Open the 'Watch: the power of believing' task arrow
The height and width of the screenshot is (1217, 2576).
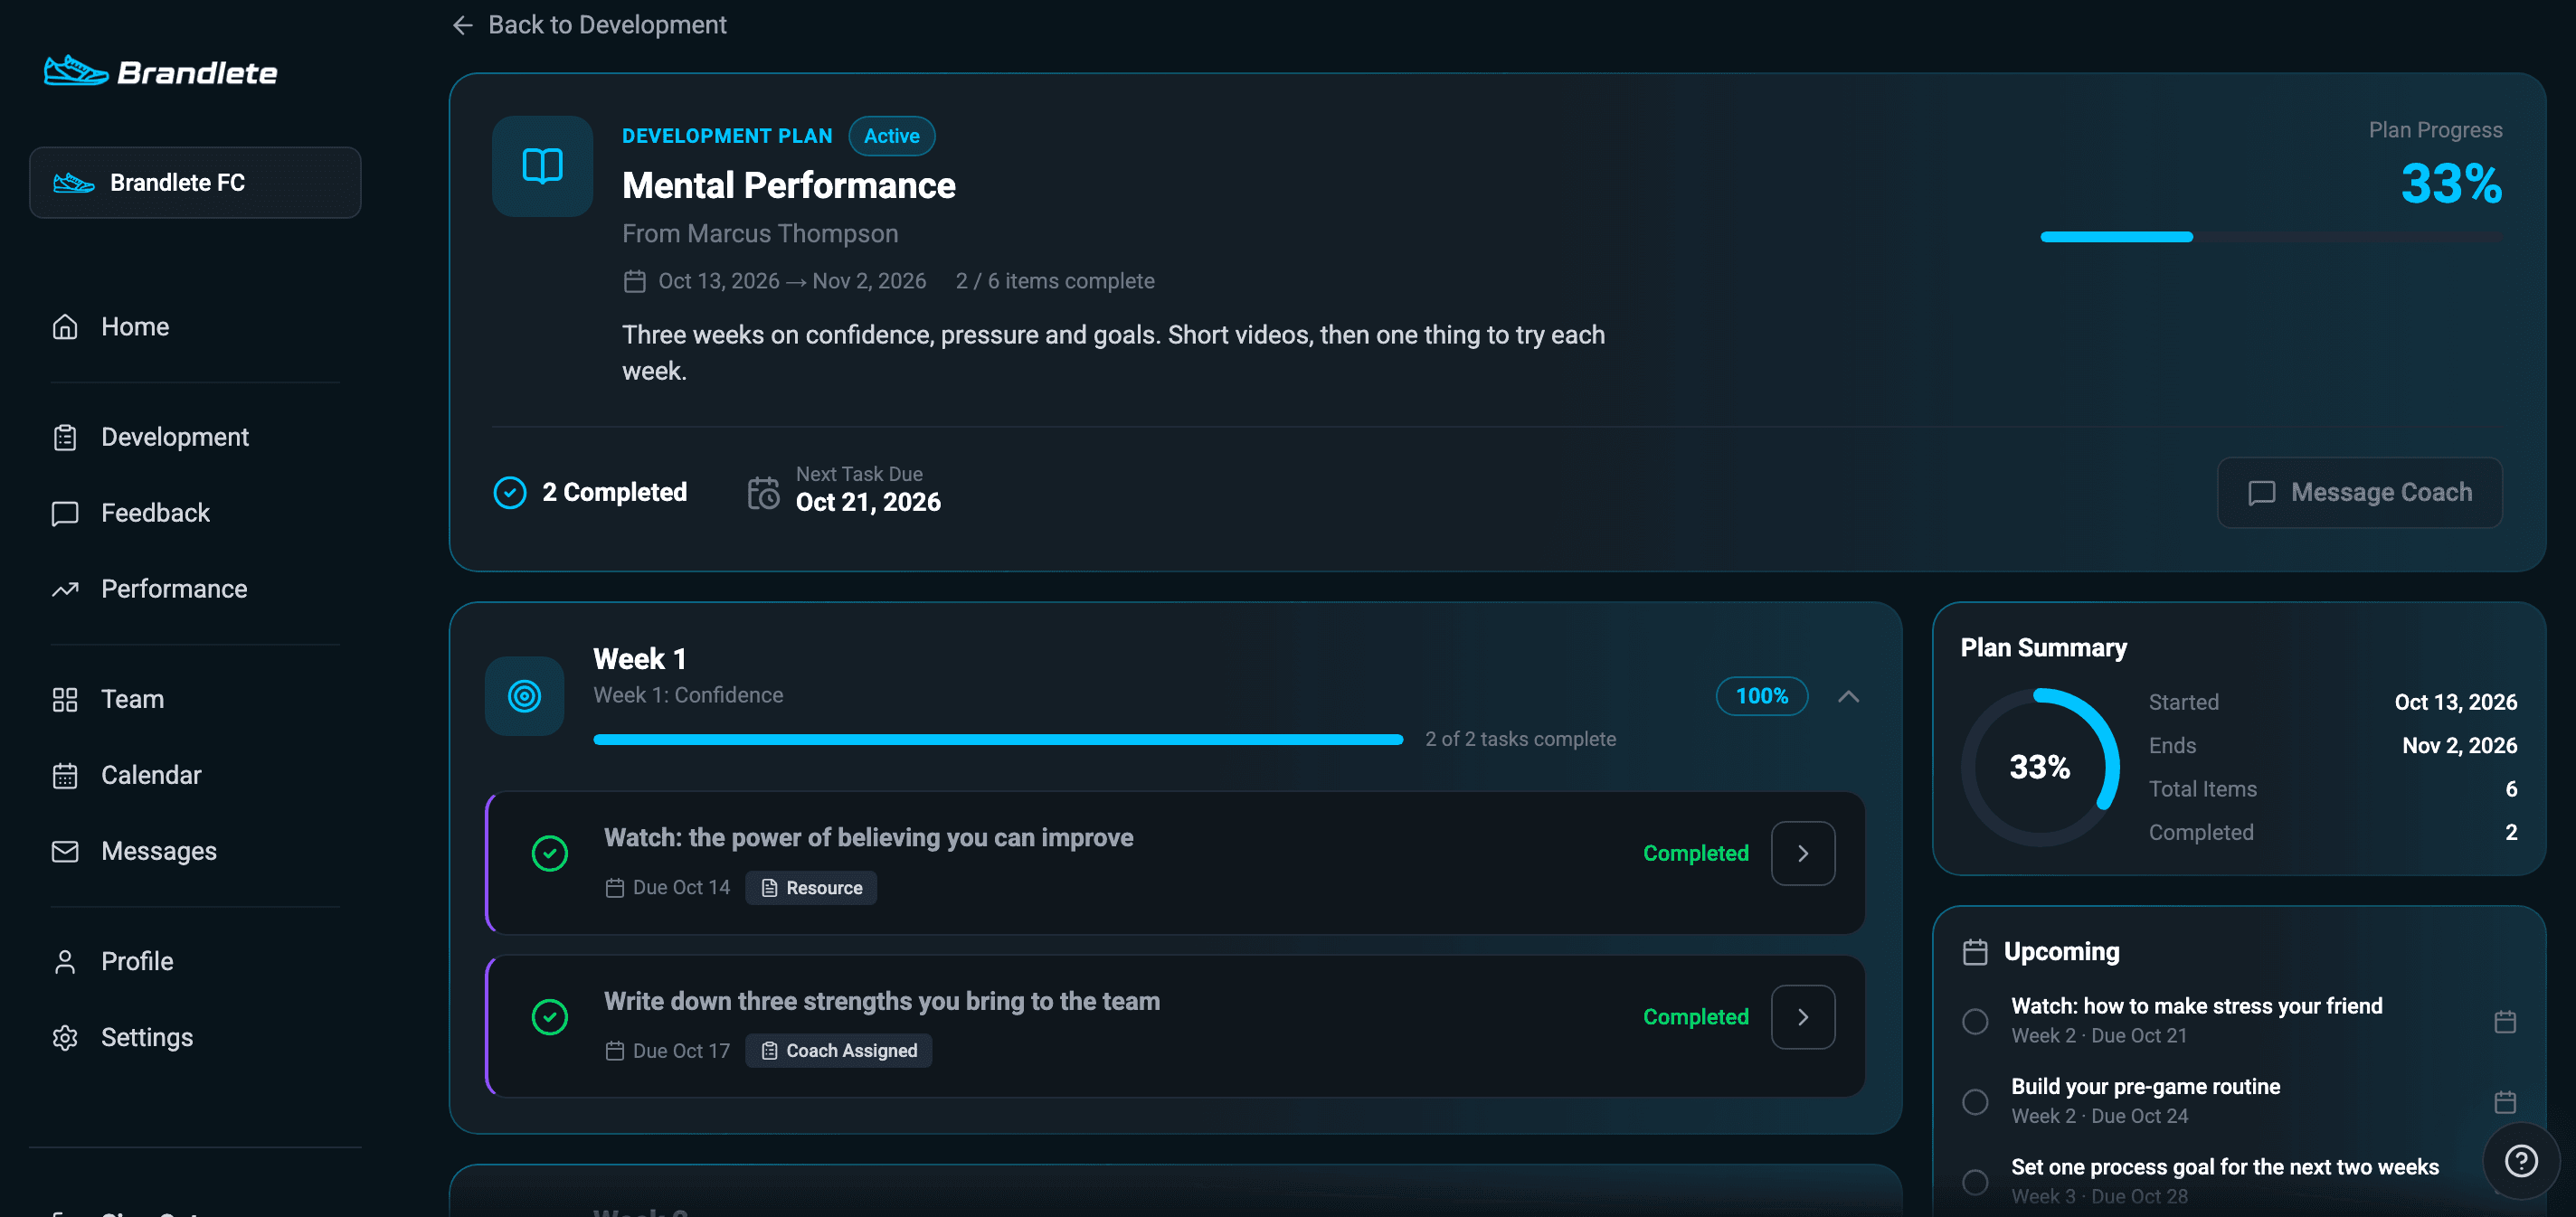(1803, 853)
